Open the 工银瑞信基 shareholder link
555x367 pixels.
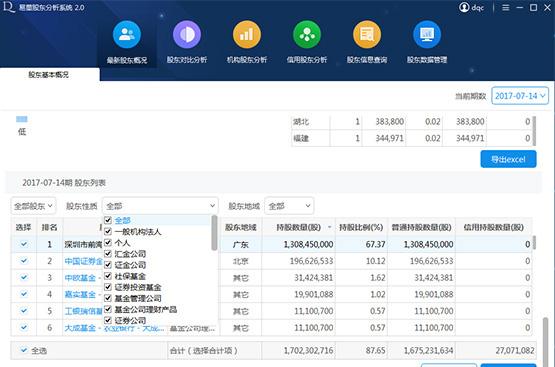83,311
